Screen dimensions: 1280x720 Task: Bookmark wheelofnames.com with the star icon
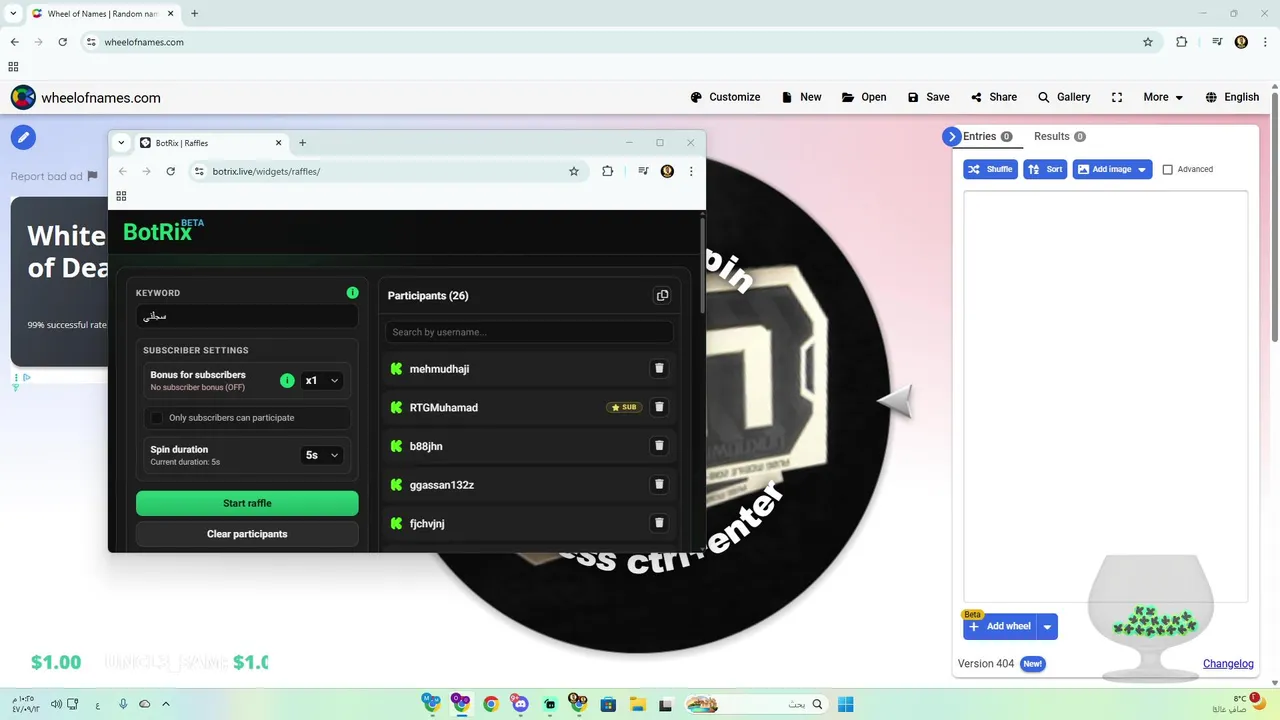(x=1148, y=42)
